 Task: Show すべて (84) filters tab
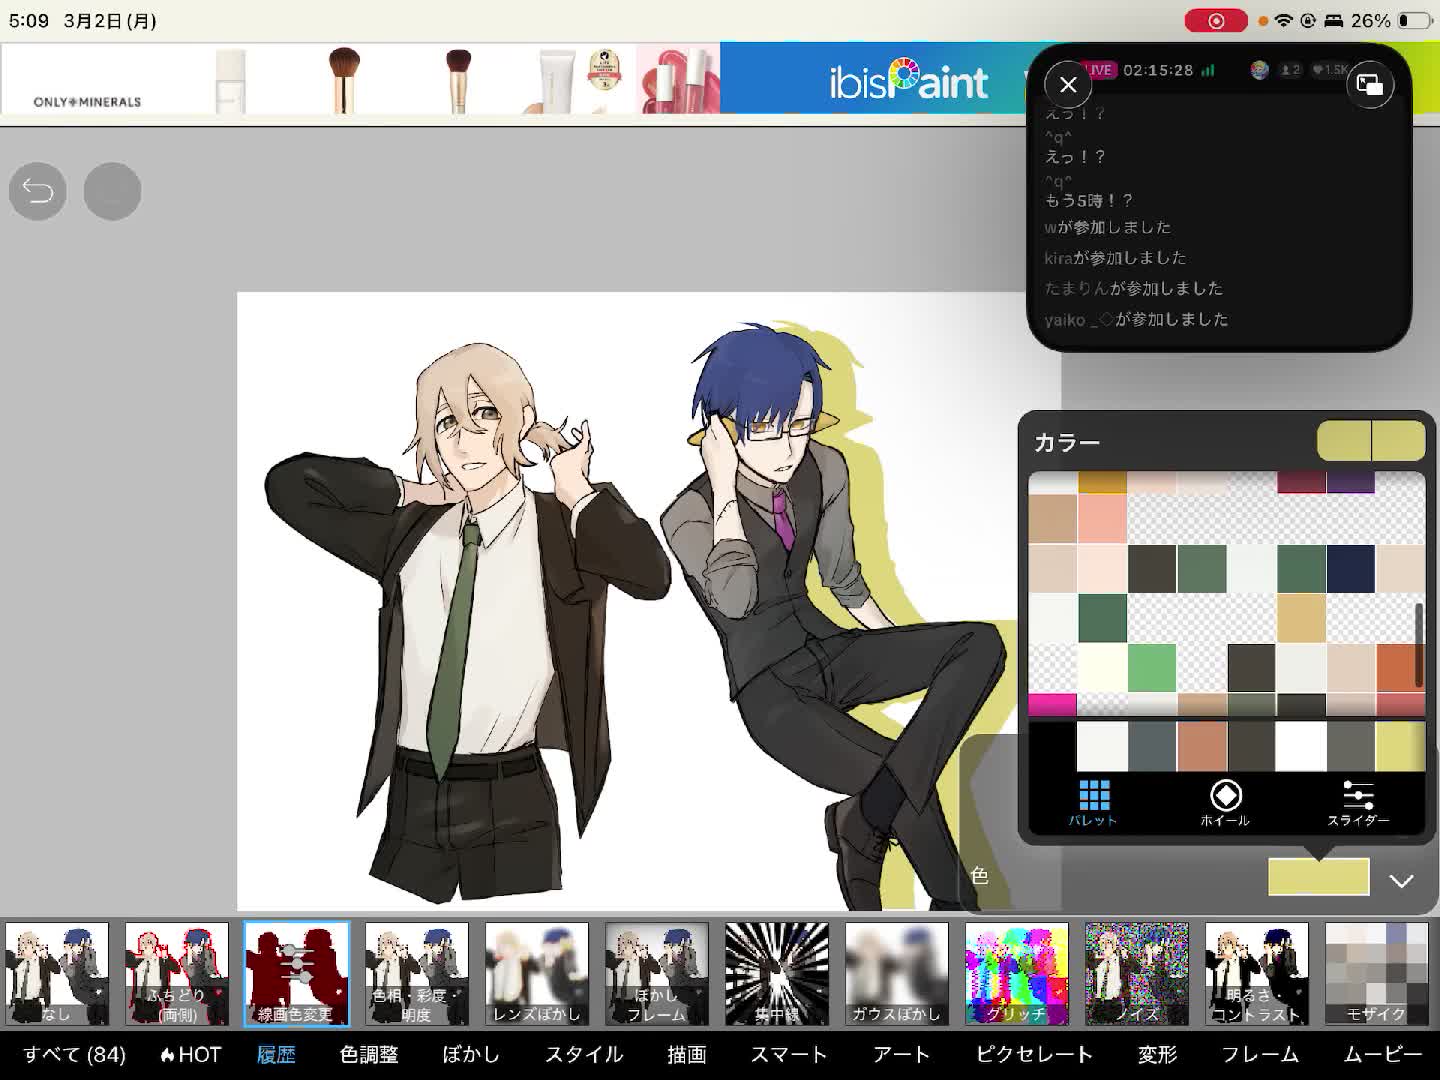tap(75, 1055)
